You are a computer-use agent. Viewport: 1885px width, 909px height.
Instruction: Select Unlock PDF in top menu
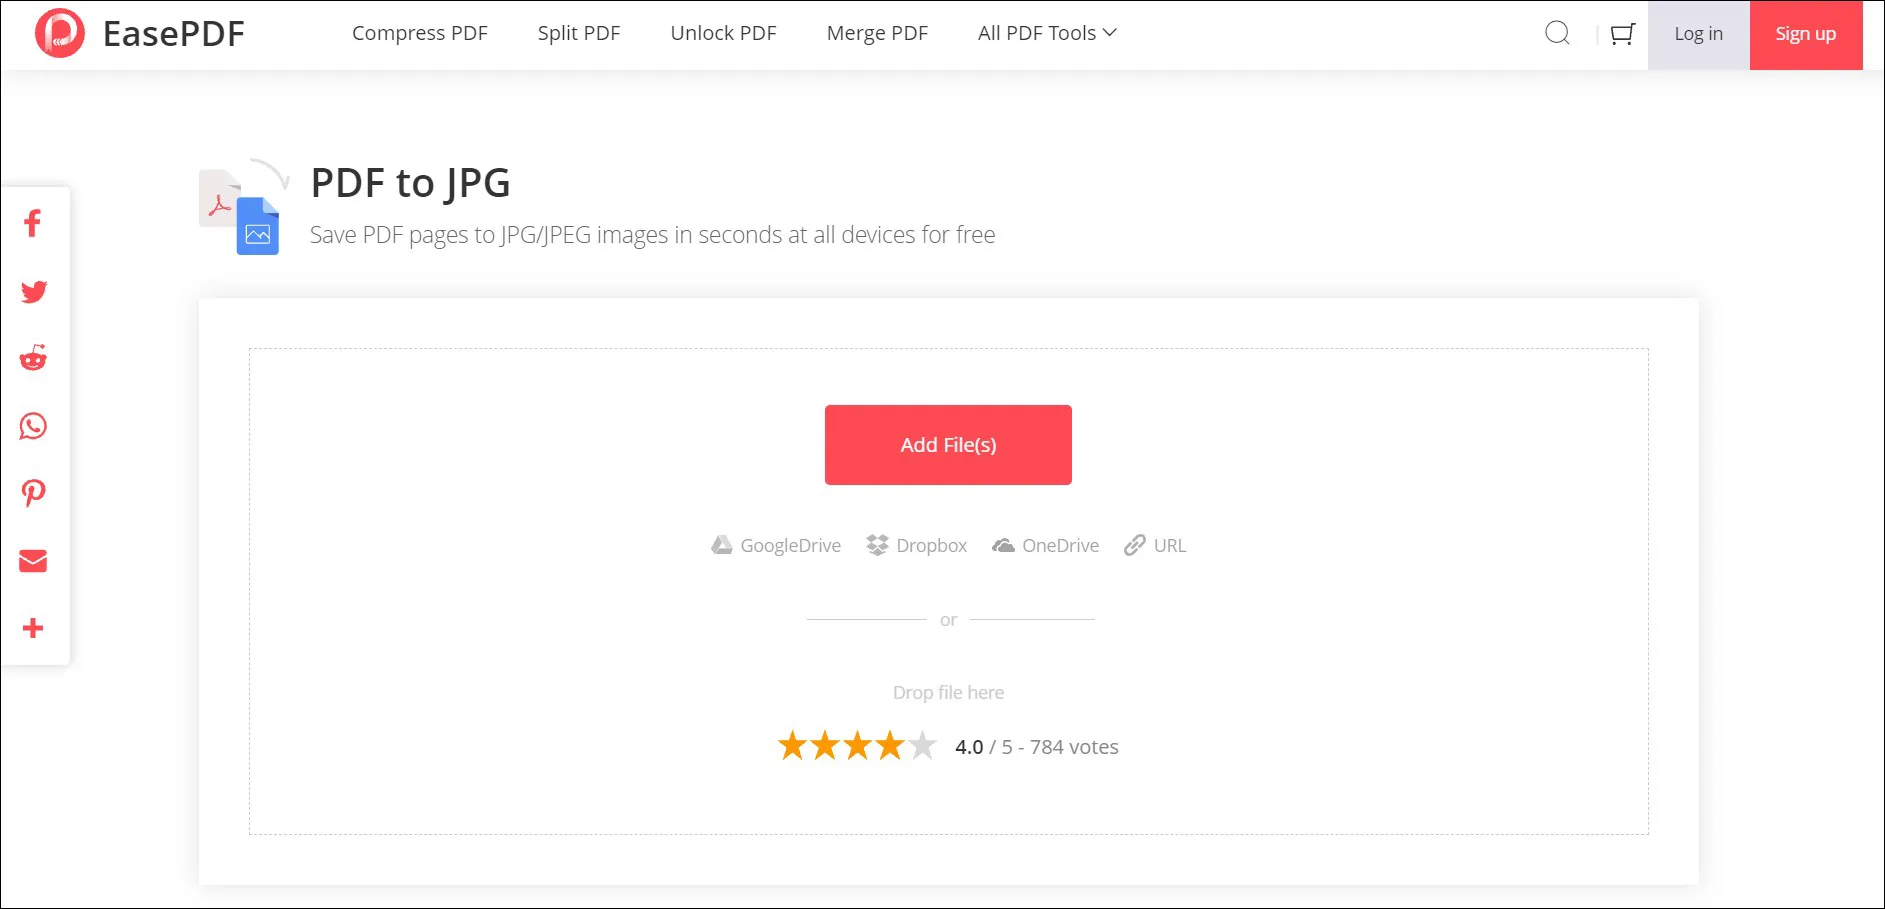coord(723,34)
